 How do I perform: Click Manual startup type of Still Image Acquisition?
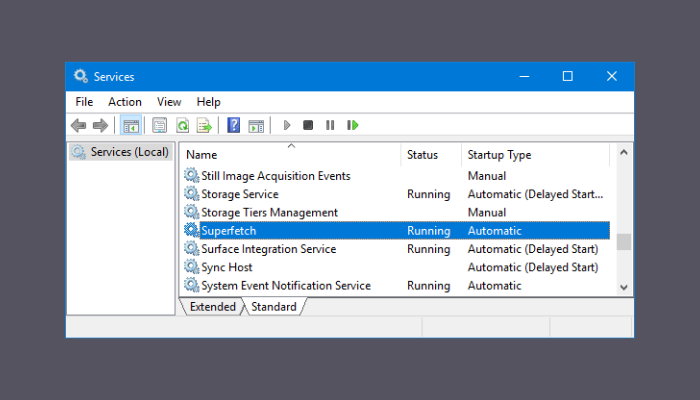click(487, 176)
